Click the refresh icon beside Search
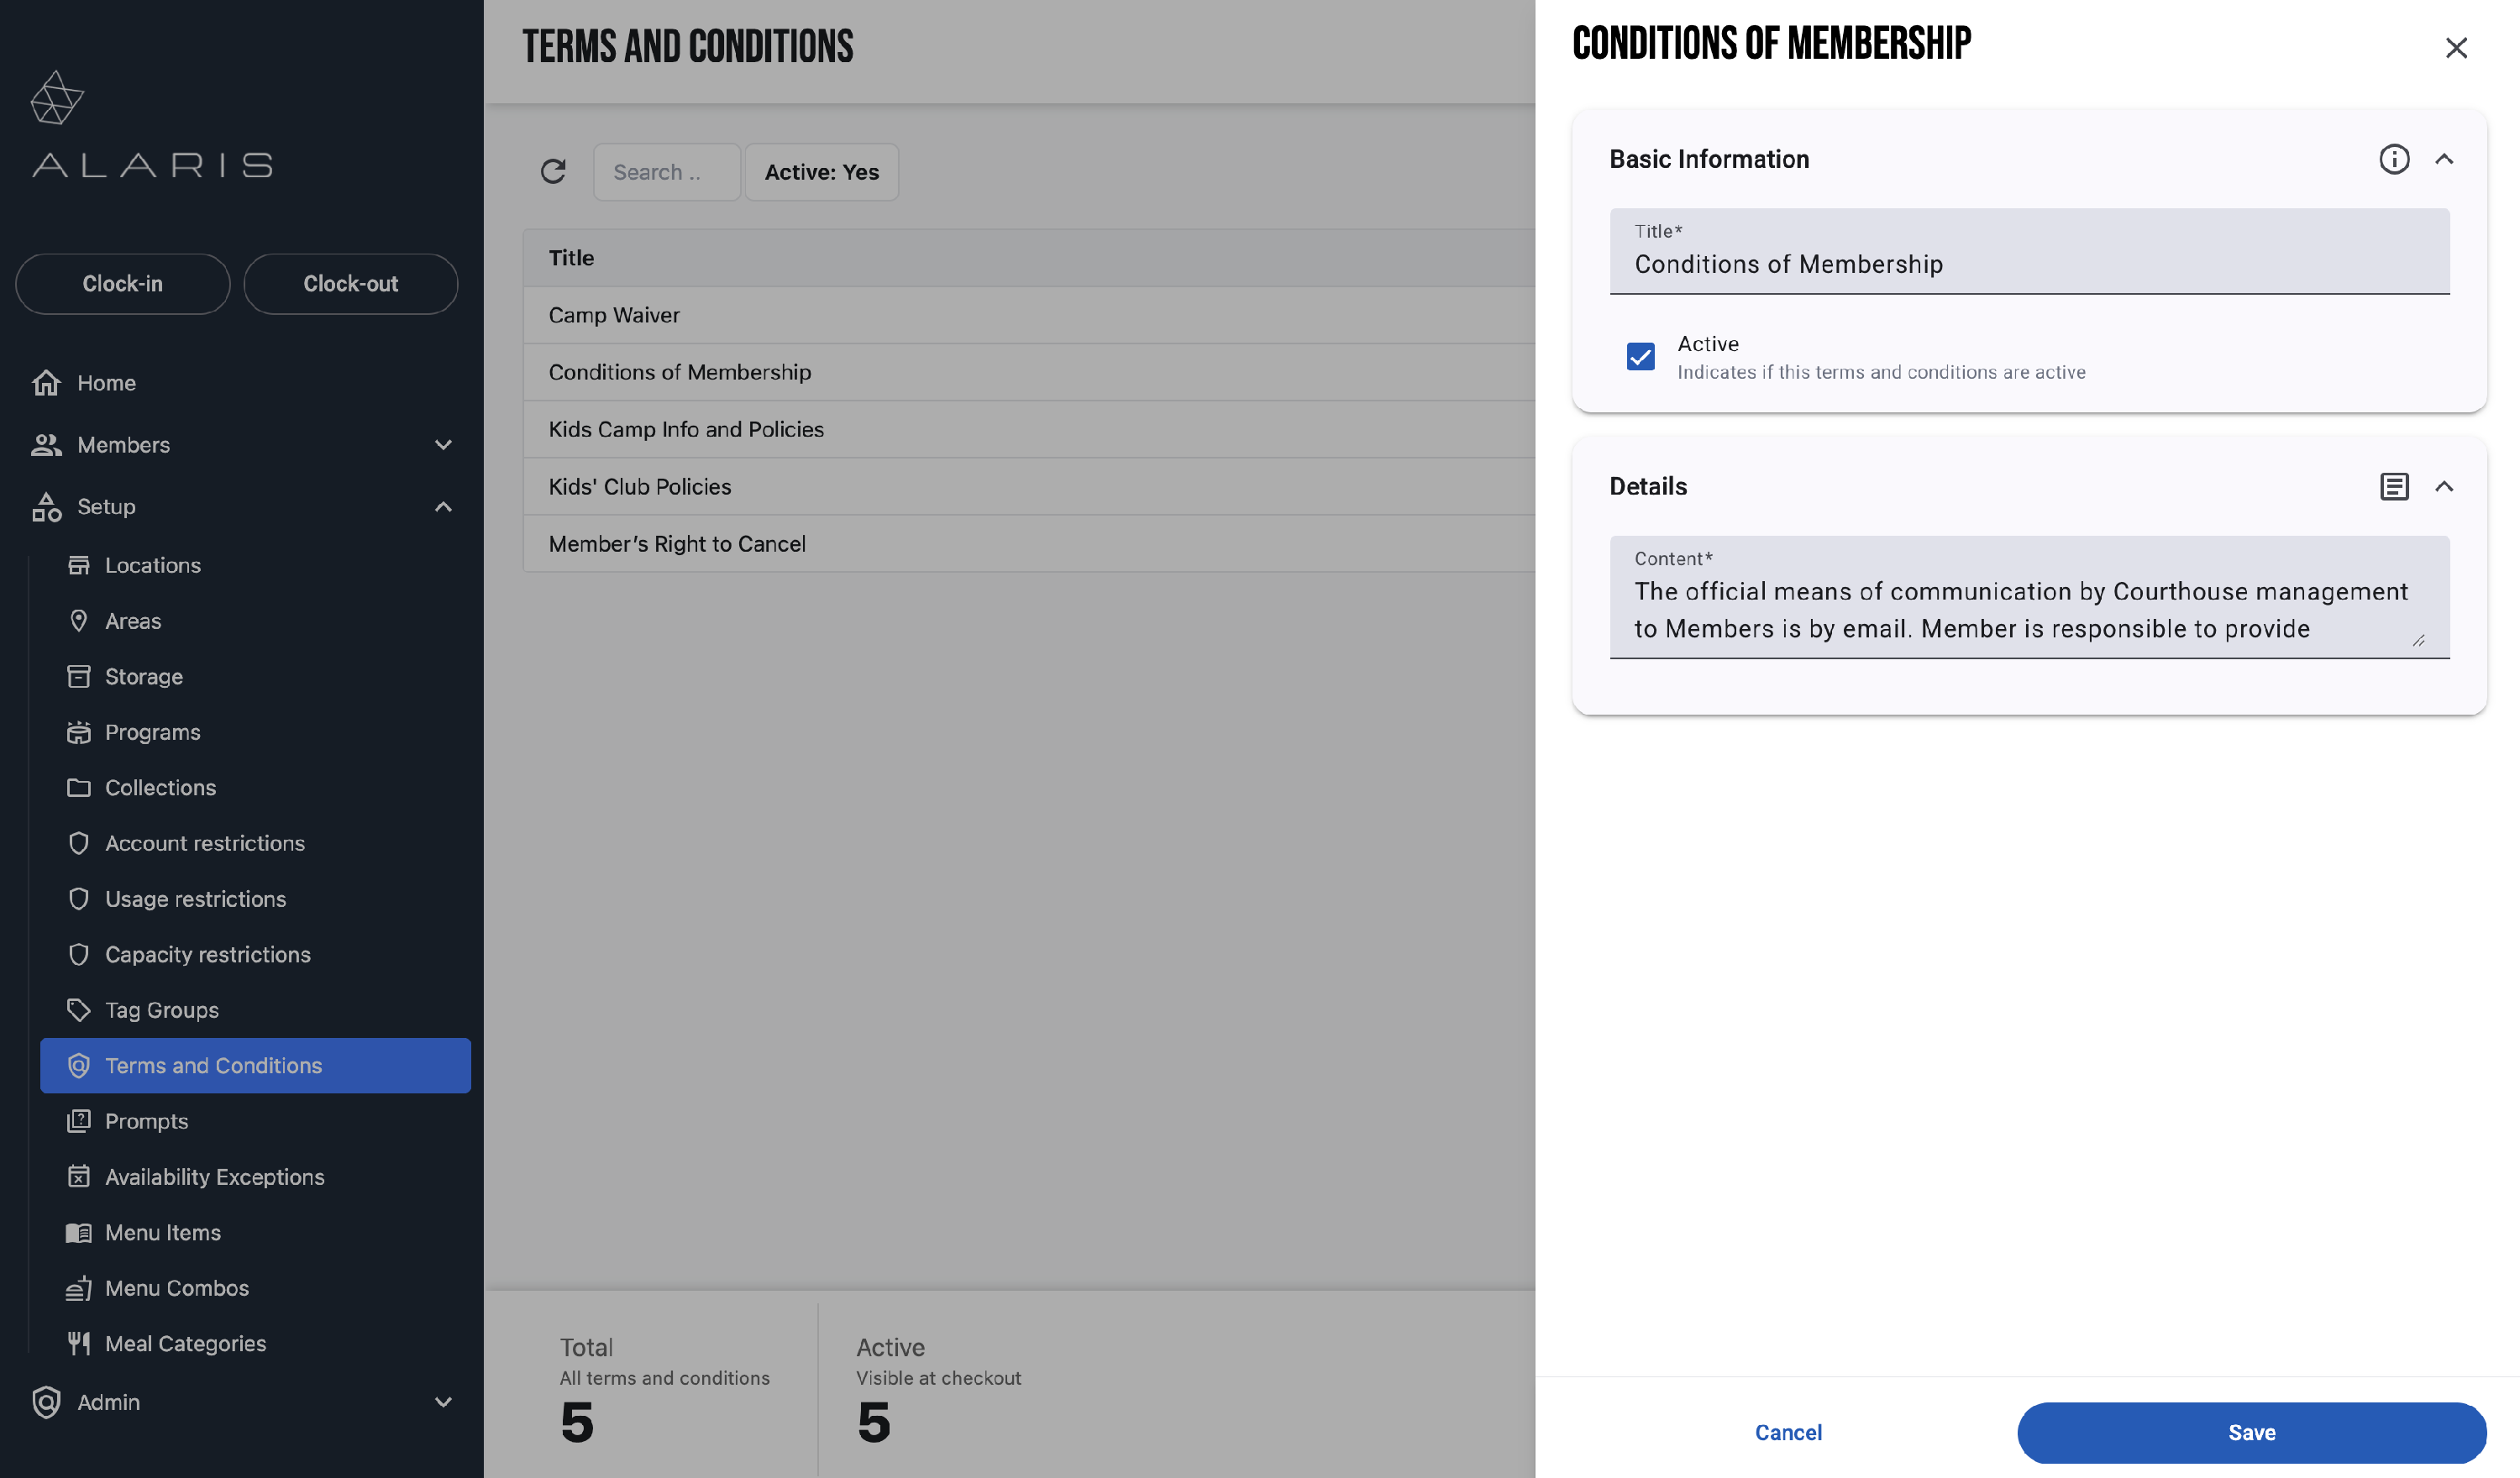Screen dimensions: 2520x1478 click(553, 172)
